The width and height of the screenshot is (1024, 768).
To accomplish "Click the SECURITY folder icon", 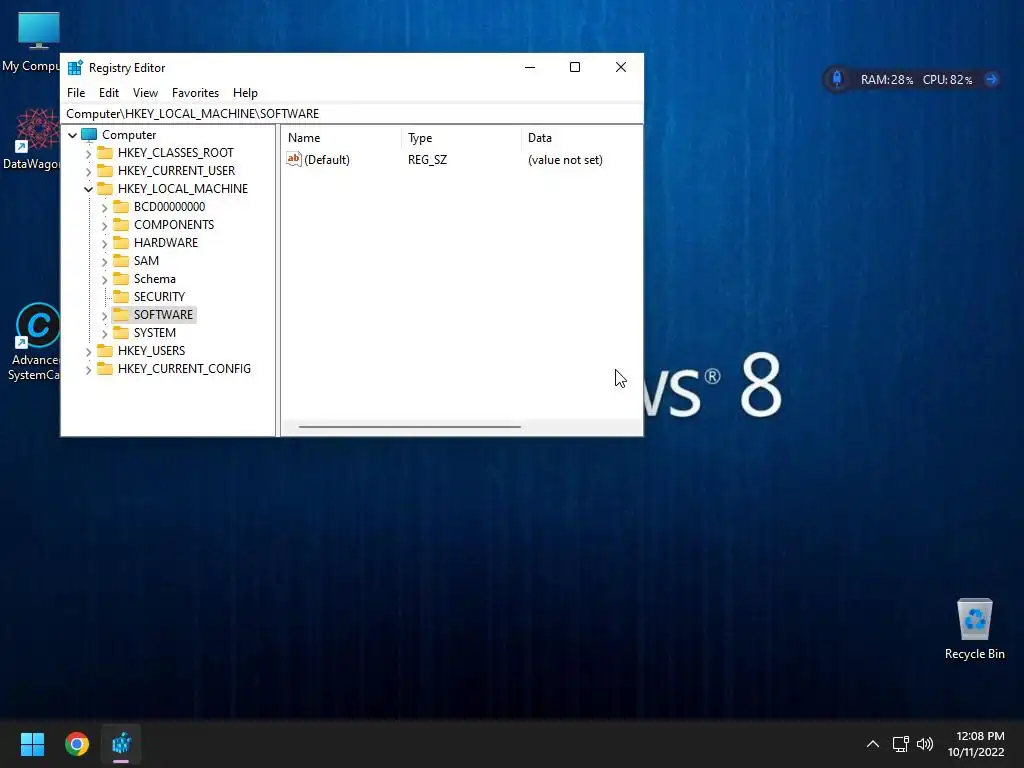I will click(x=121, y=296).
